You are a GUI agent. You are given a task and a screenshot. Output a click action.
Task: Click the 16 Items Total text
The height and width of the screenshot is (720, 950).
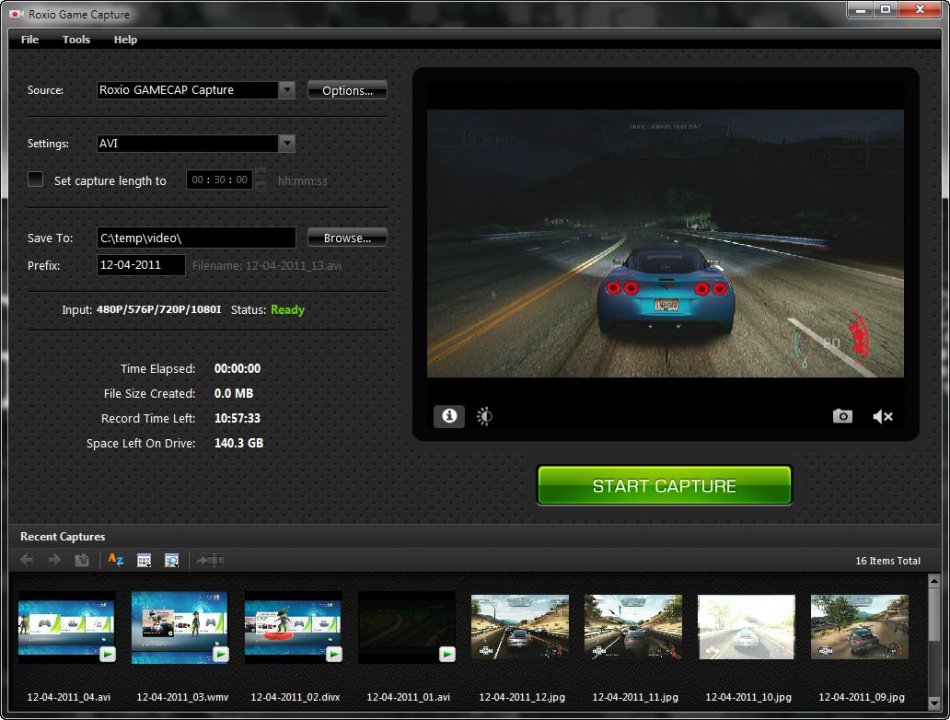pos(888,561)
